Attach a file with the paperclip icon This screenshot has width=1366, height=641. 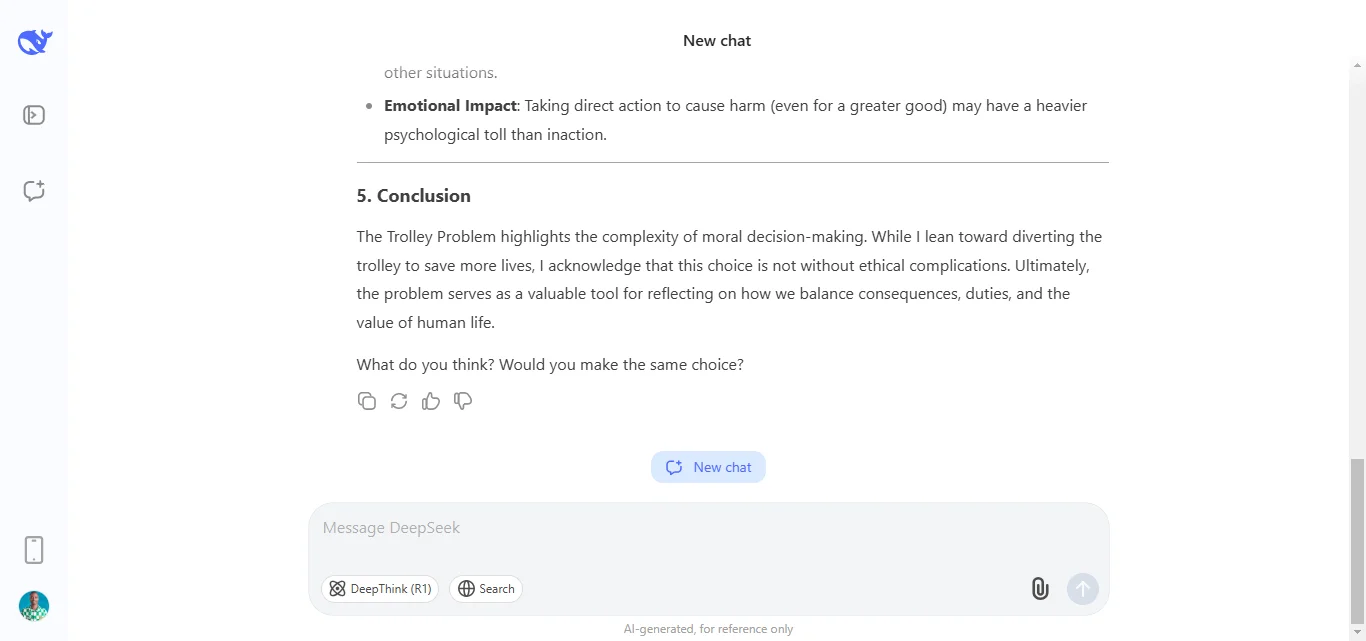1039,589
